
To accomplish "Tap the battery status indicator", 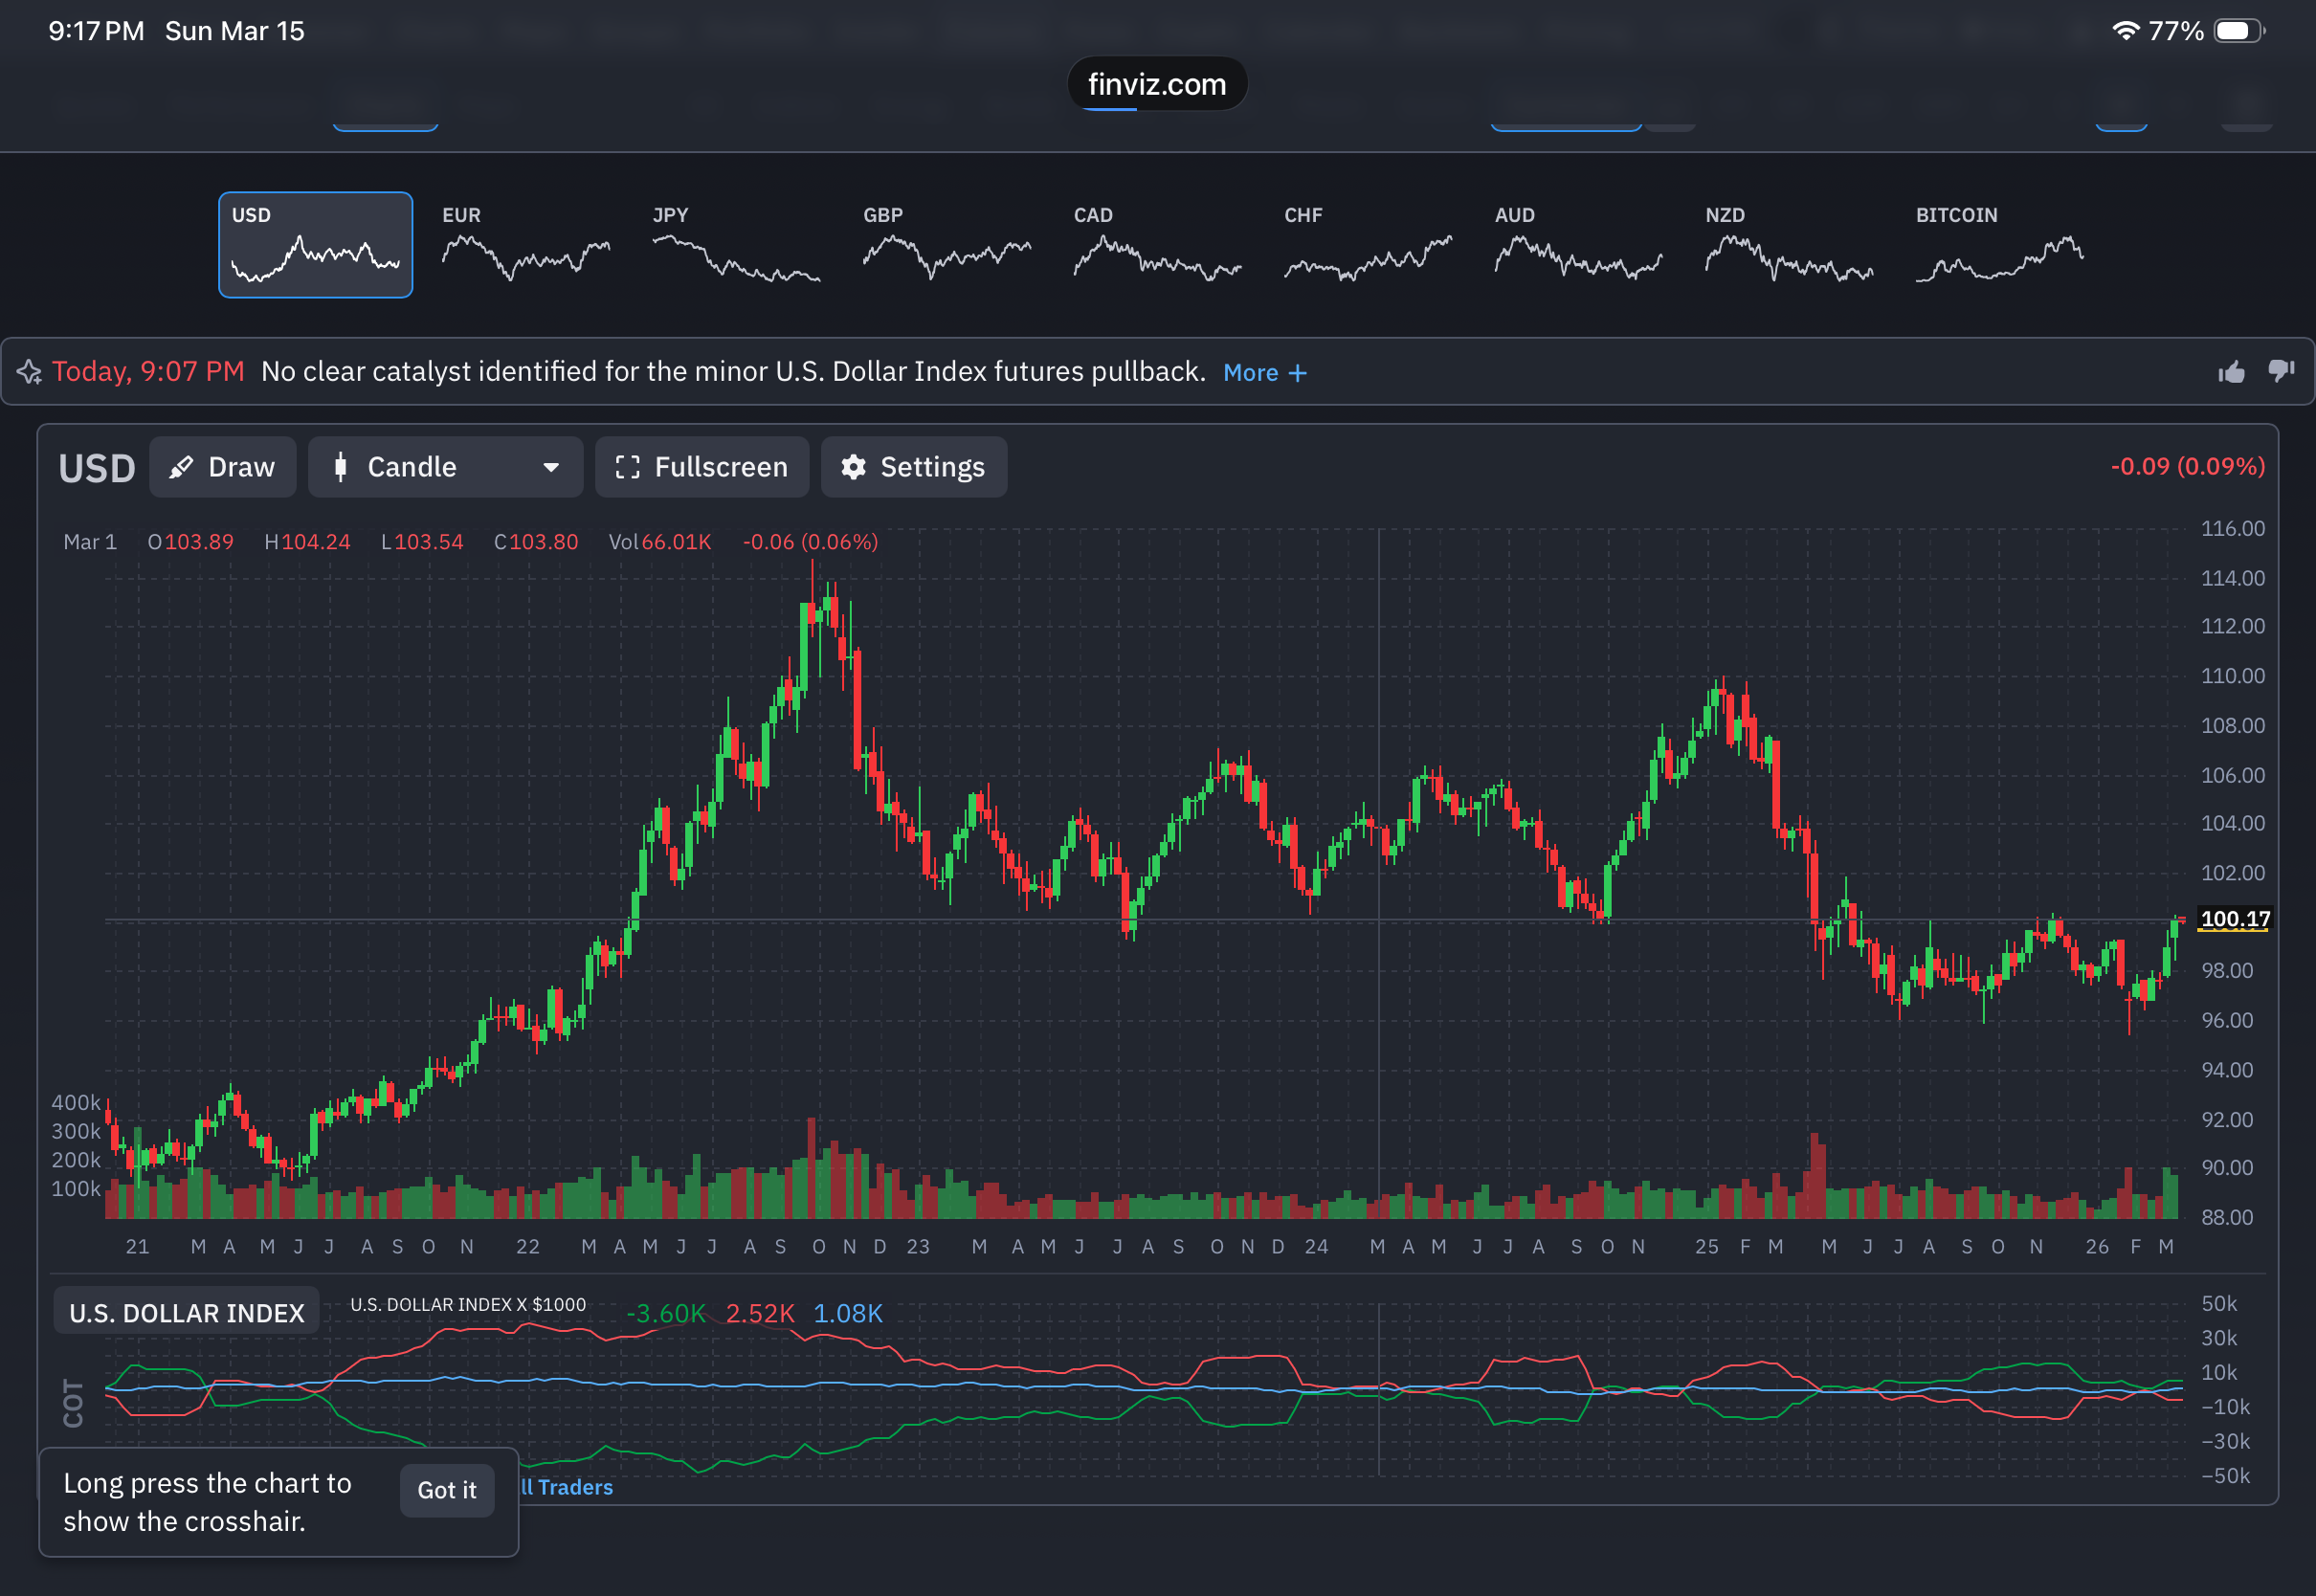I will point(2238,31).
